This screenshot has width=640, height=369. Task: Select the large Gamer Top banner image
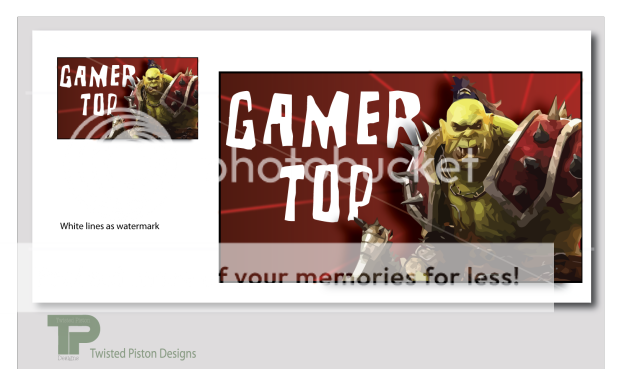400,177
